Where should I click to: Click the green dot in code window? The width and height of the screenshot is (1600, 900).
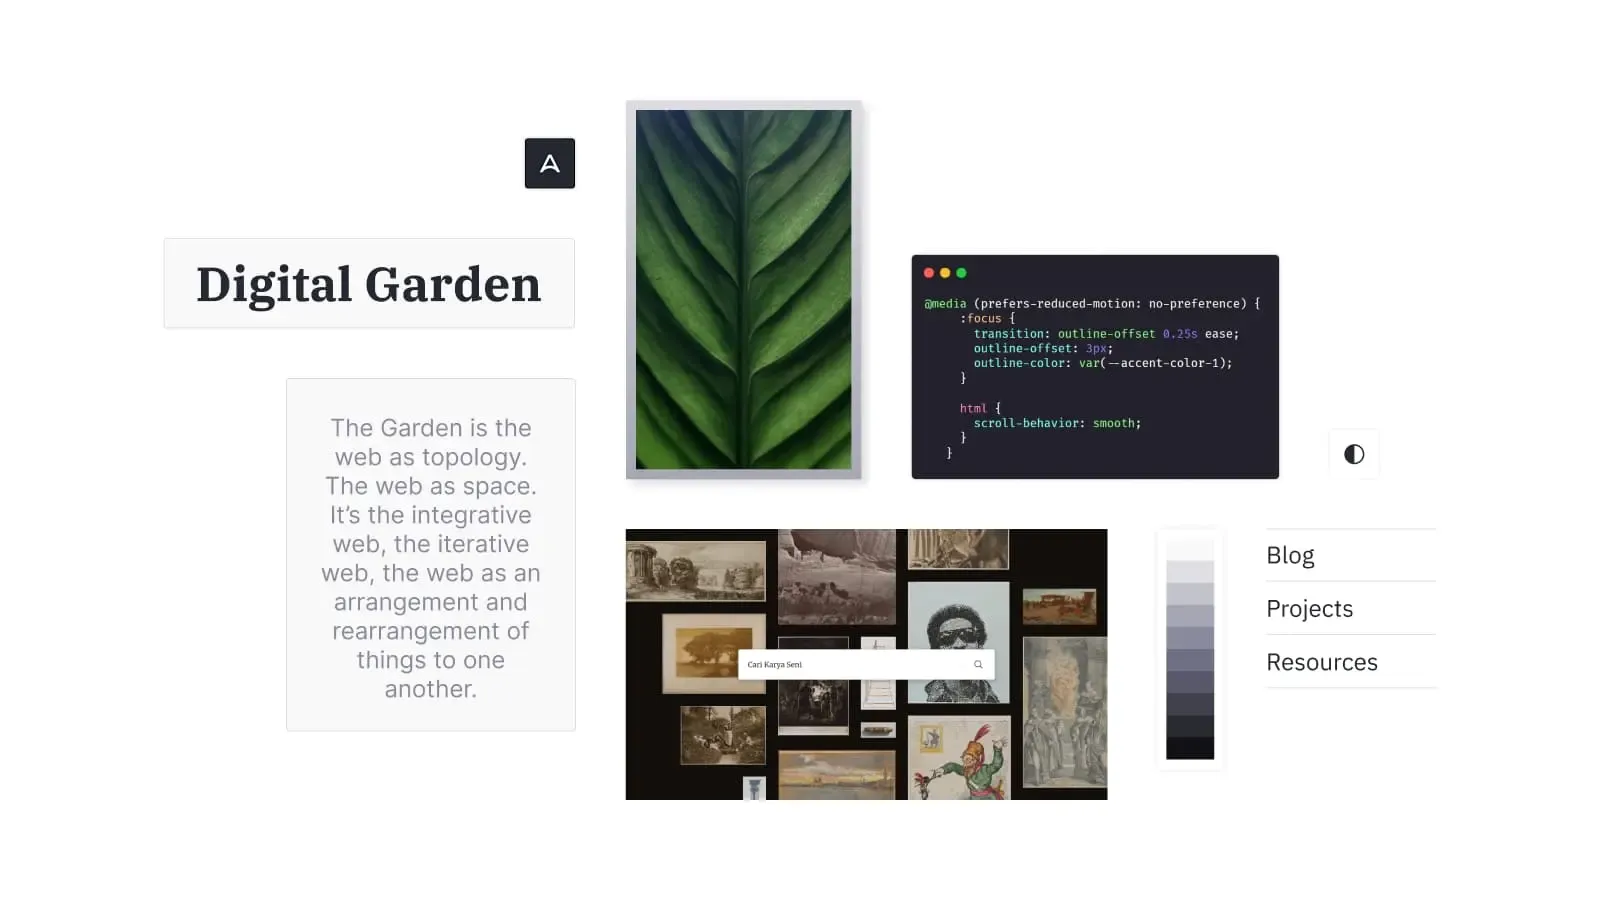[961, 273]
